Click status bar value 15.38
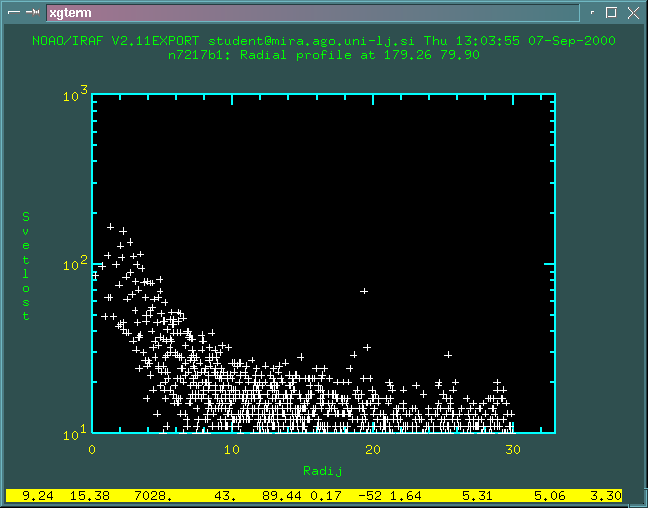648x508 pixels. [90, 496]
